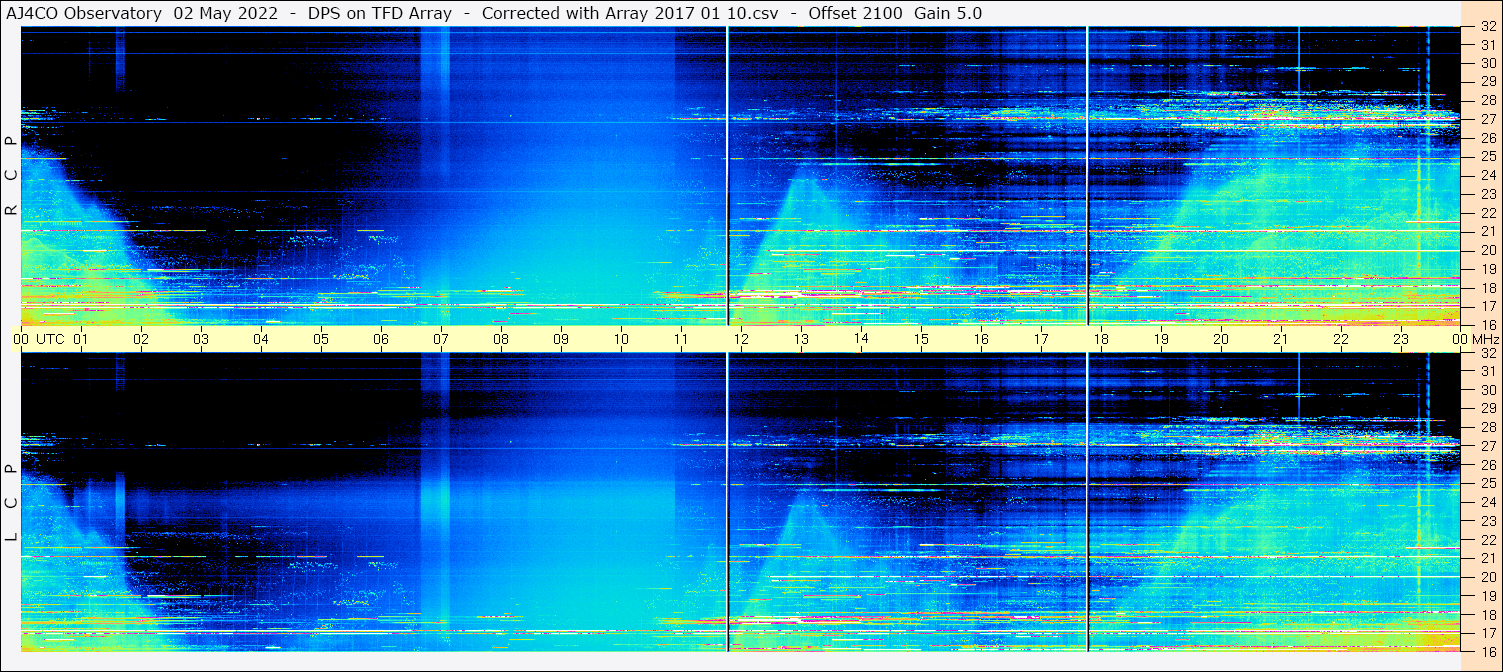Select the 04 hour mark on time axis
This screenshot has height=672, width=1503.
261,339
